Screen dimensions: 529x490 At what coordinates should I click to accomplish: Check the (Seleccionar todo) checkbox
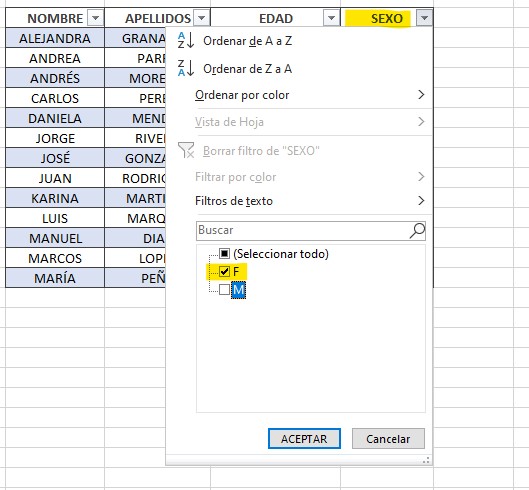(x=224, y=253)
